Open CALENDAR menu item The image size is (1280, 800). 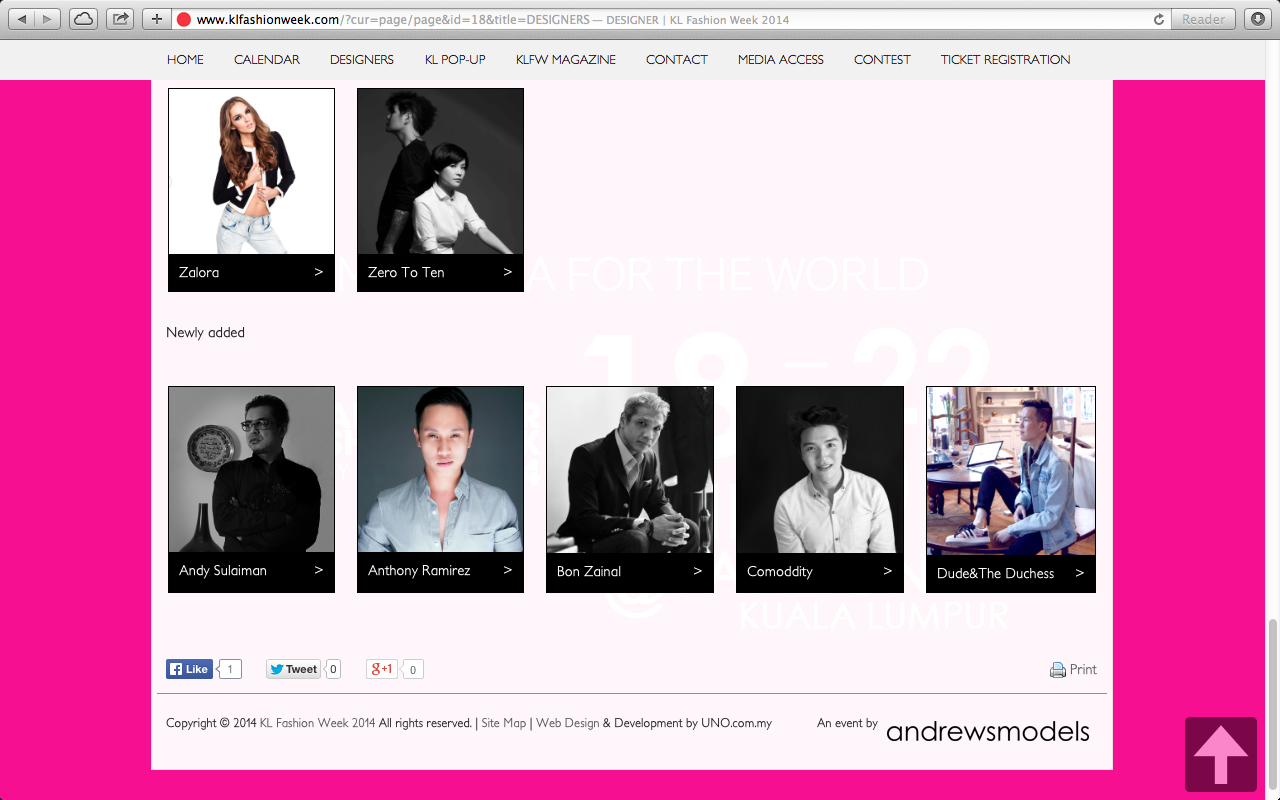pyautogui.click(x=267, y=60)
